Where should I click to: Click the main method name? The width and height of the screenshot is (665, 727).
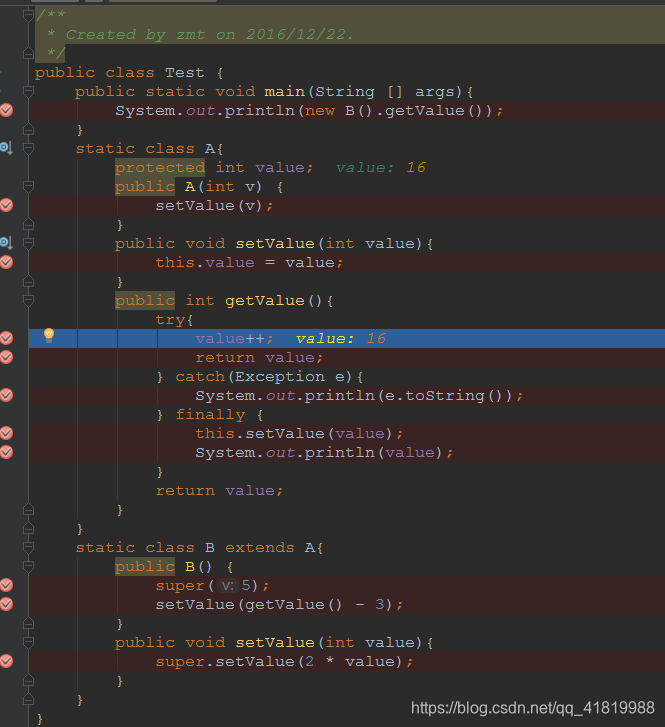click(284, 91)
